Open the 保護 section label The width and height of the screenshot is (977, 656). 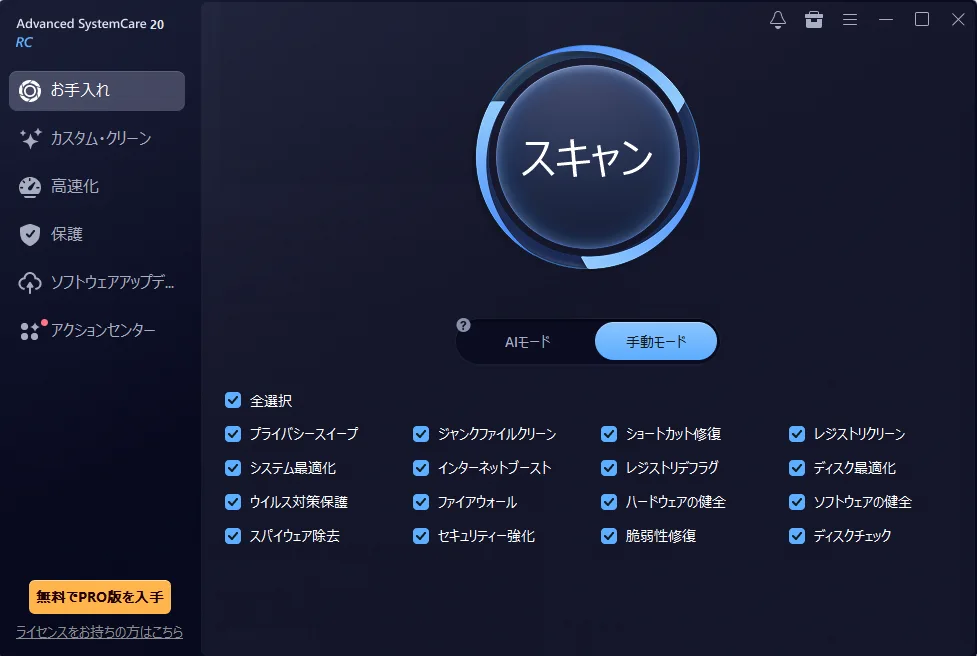click(67, 234)
